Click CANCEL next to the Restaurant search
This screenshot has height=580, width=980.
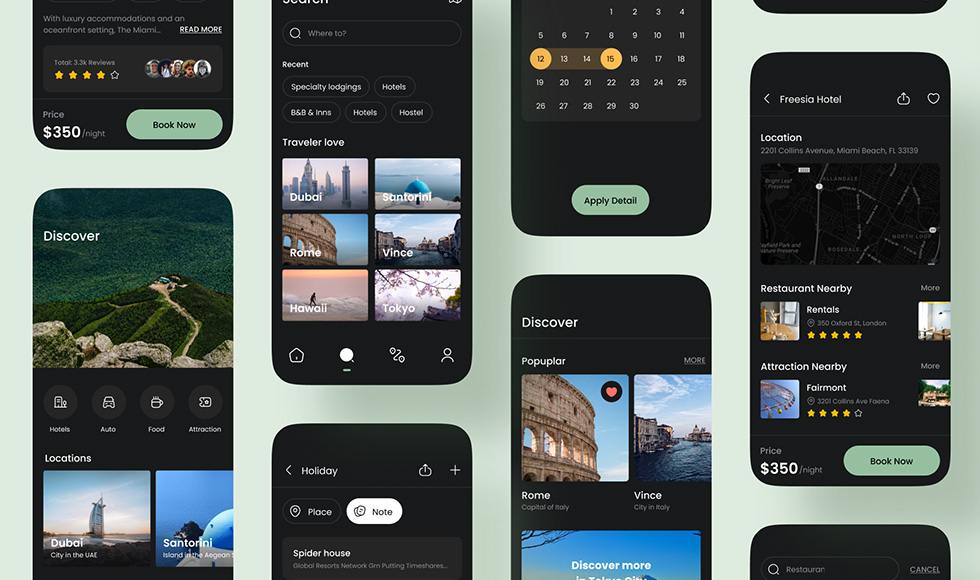924,569
